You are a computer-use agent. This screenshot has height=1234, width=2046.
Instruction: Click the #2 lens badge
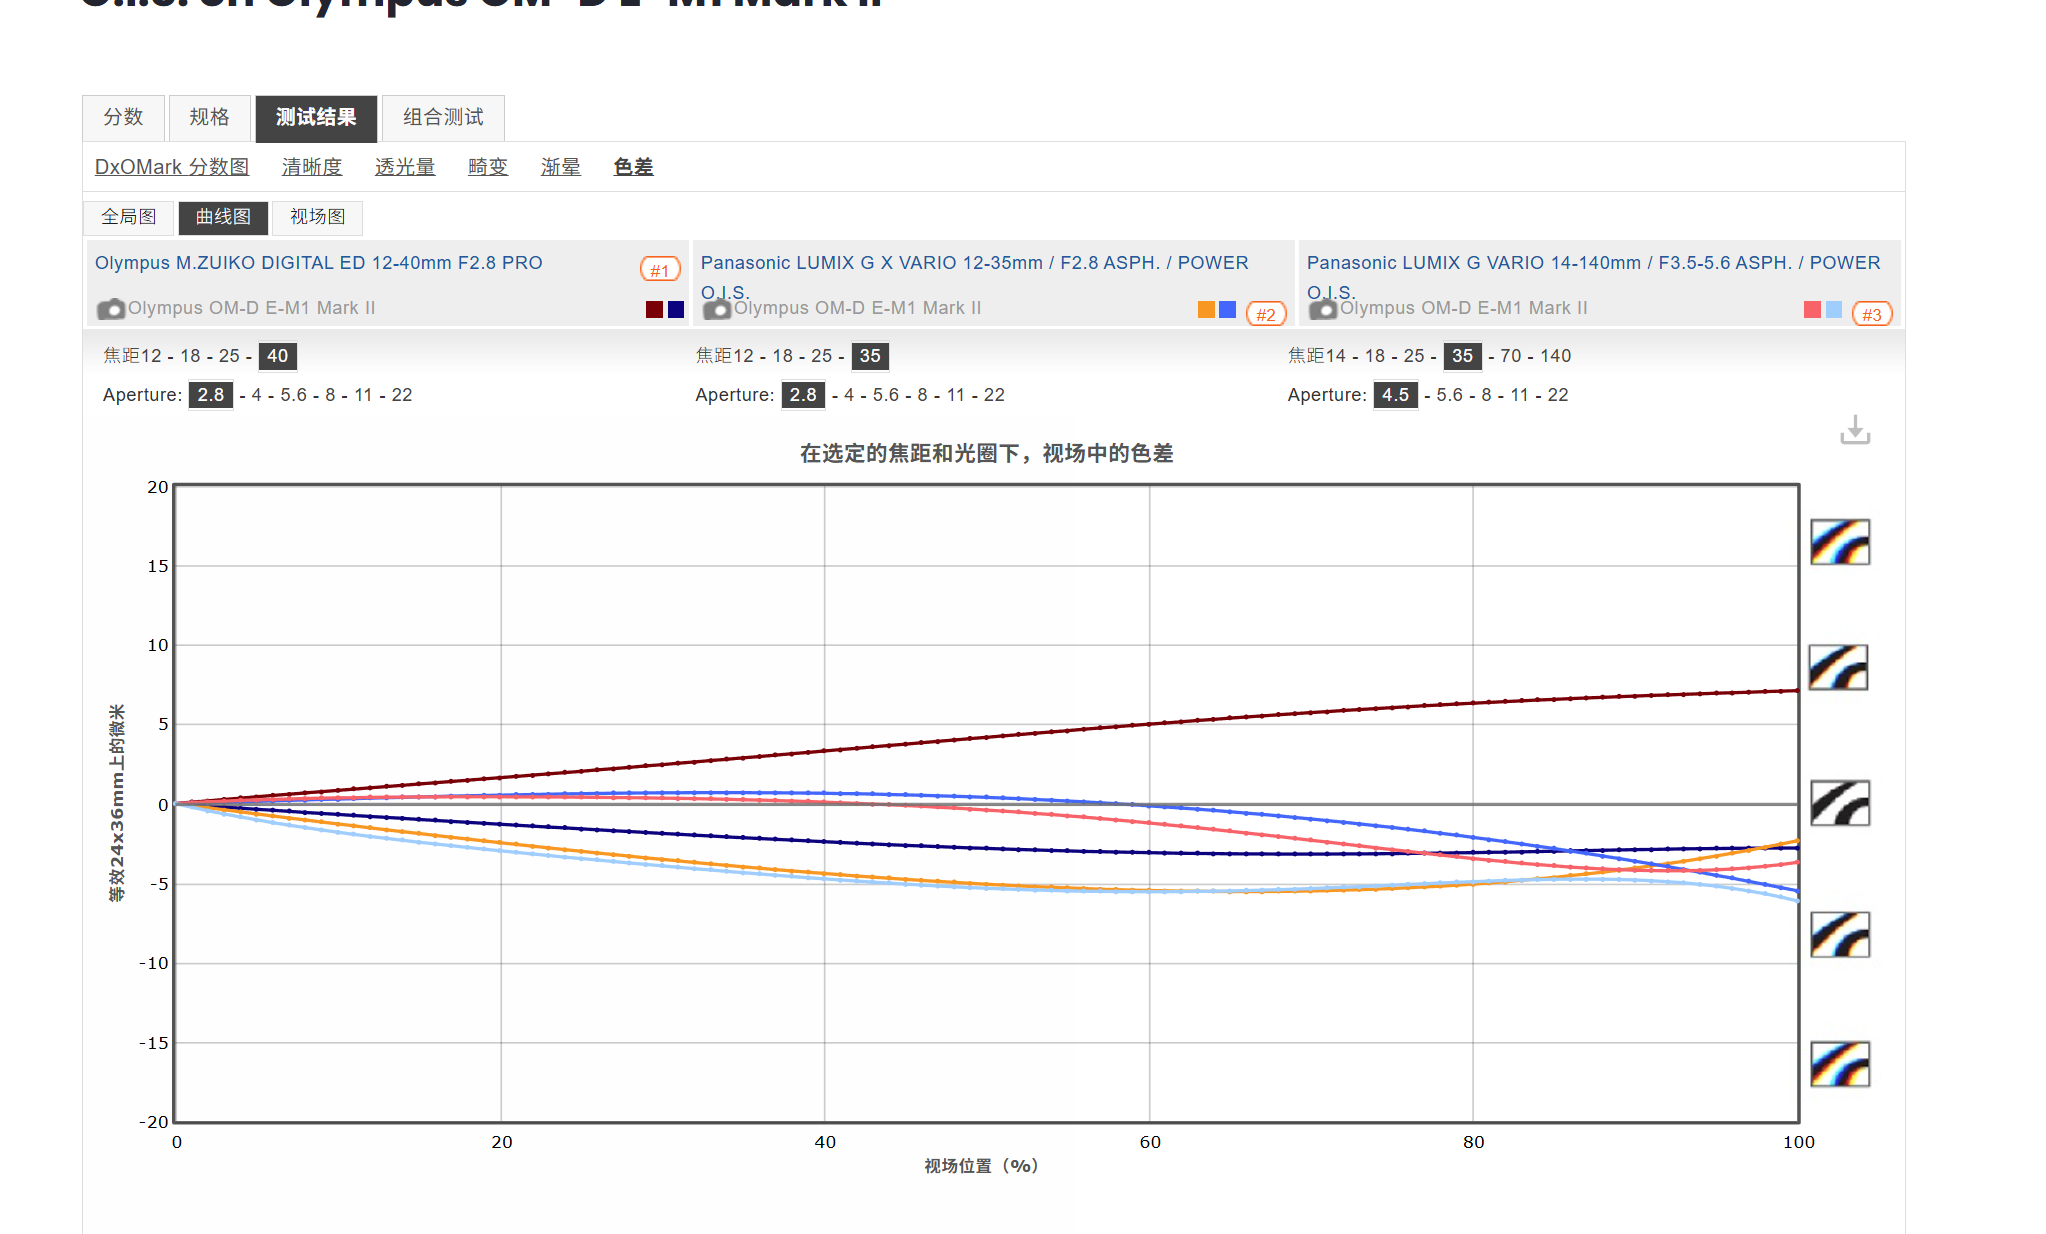pos(1266,314)
